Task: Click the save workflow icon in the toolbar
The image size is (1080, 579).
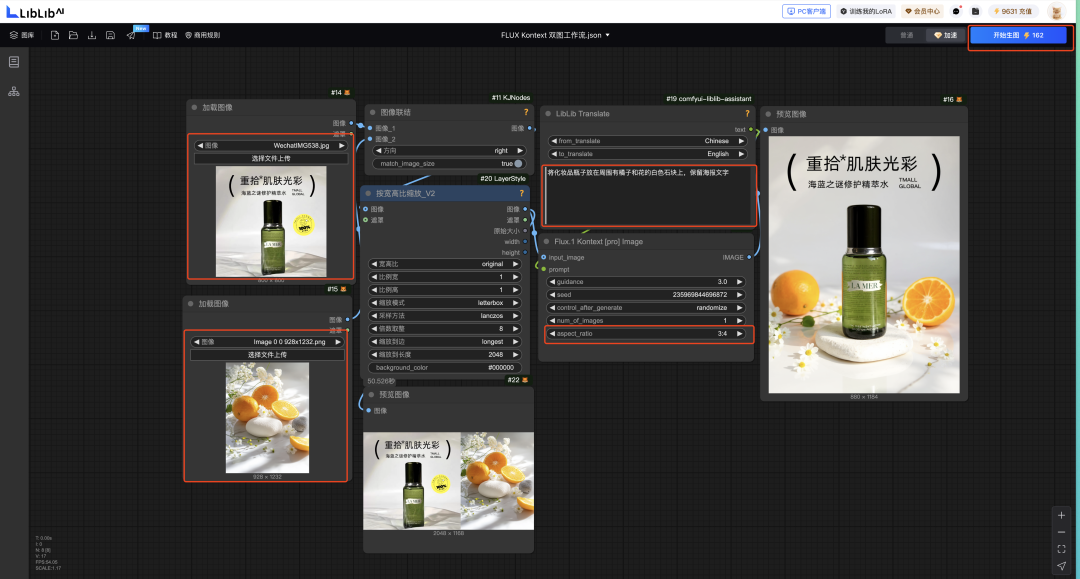Action: (x=110, y=35)
